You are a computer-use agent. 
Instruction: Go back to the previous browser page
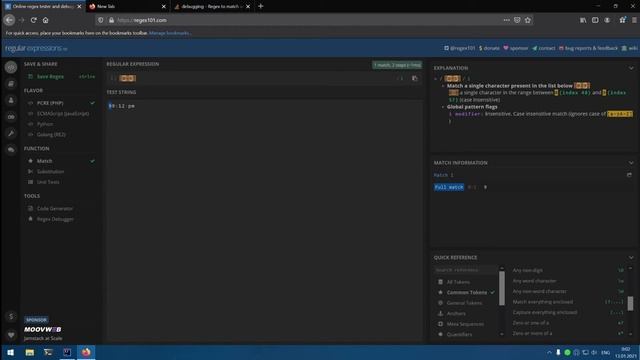(x=9, y=20)
